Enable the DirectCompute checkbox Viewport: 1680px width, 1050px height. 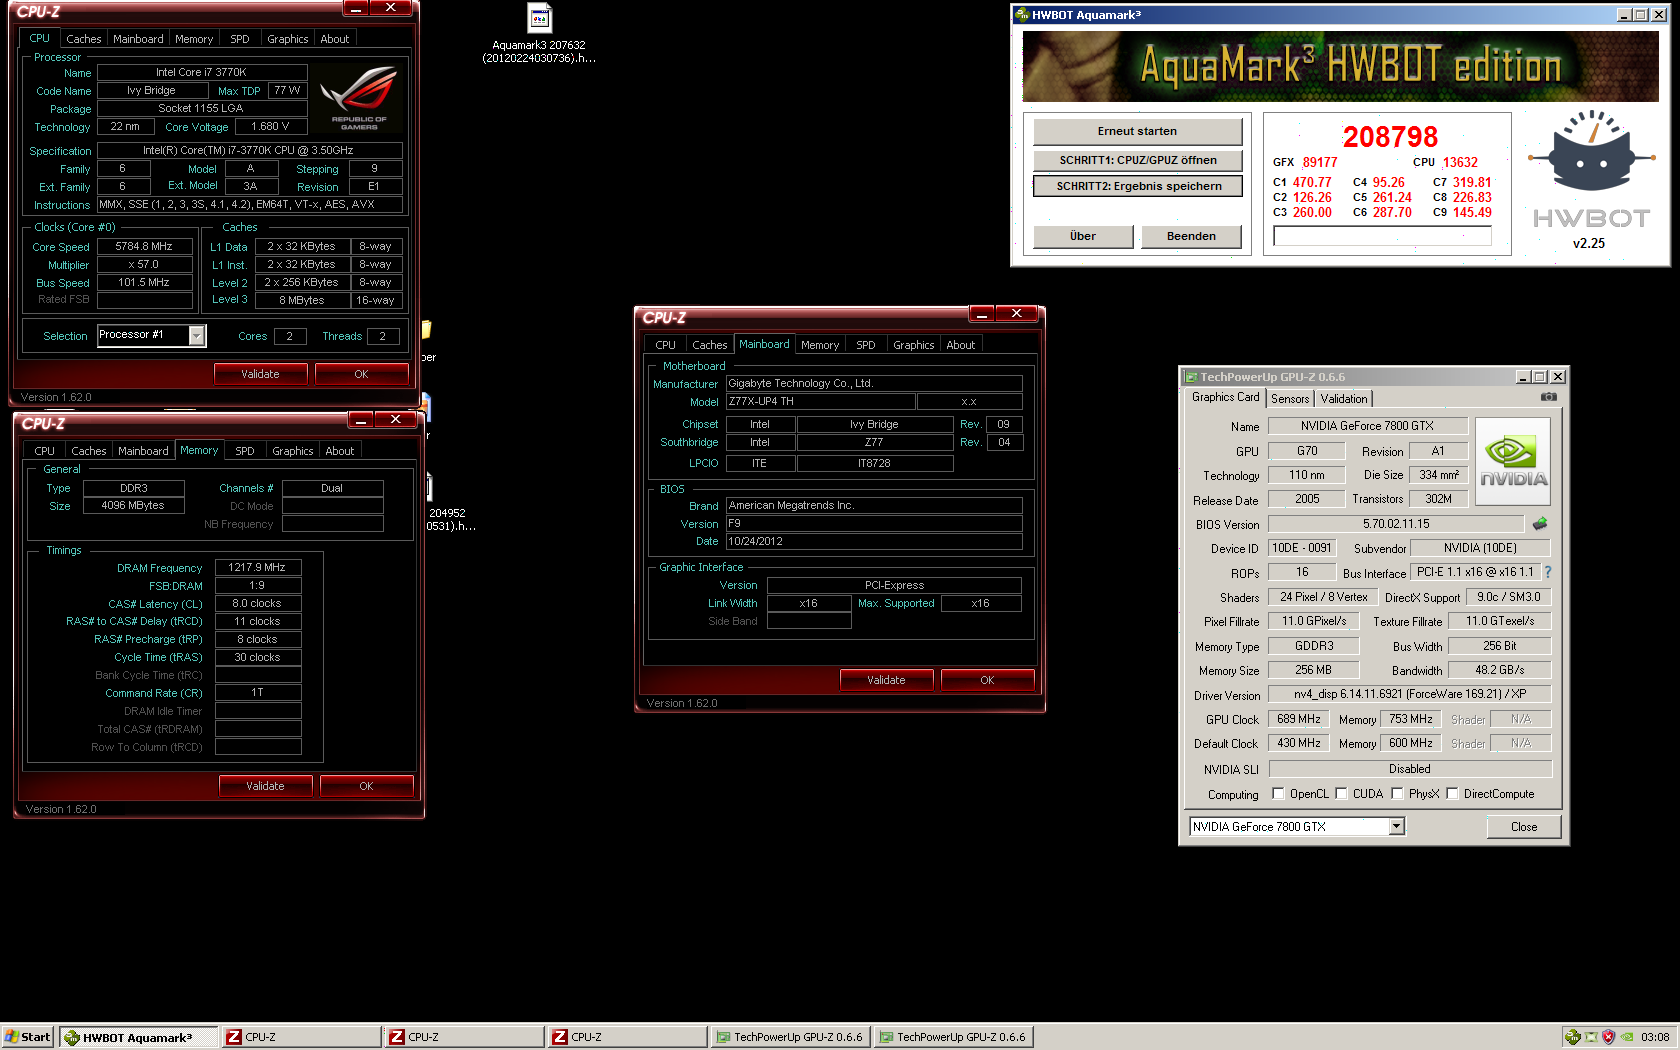pyautogui.click(x=1452, y=794)
